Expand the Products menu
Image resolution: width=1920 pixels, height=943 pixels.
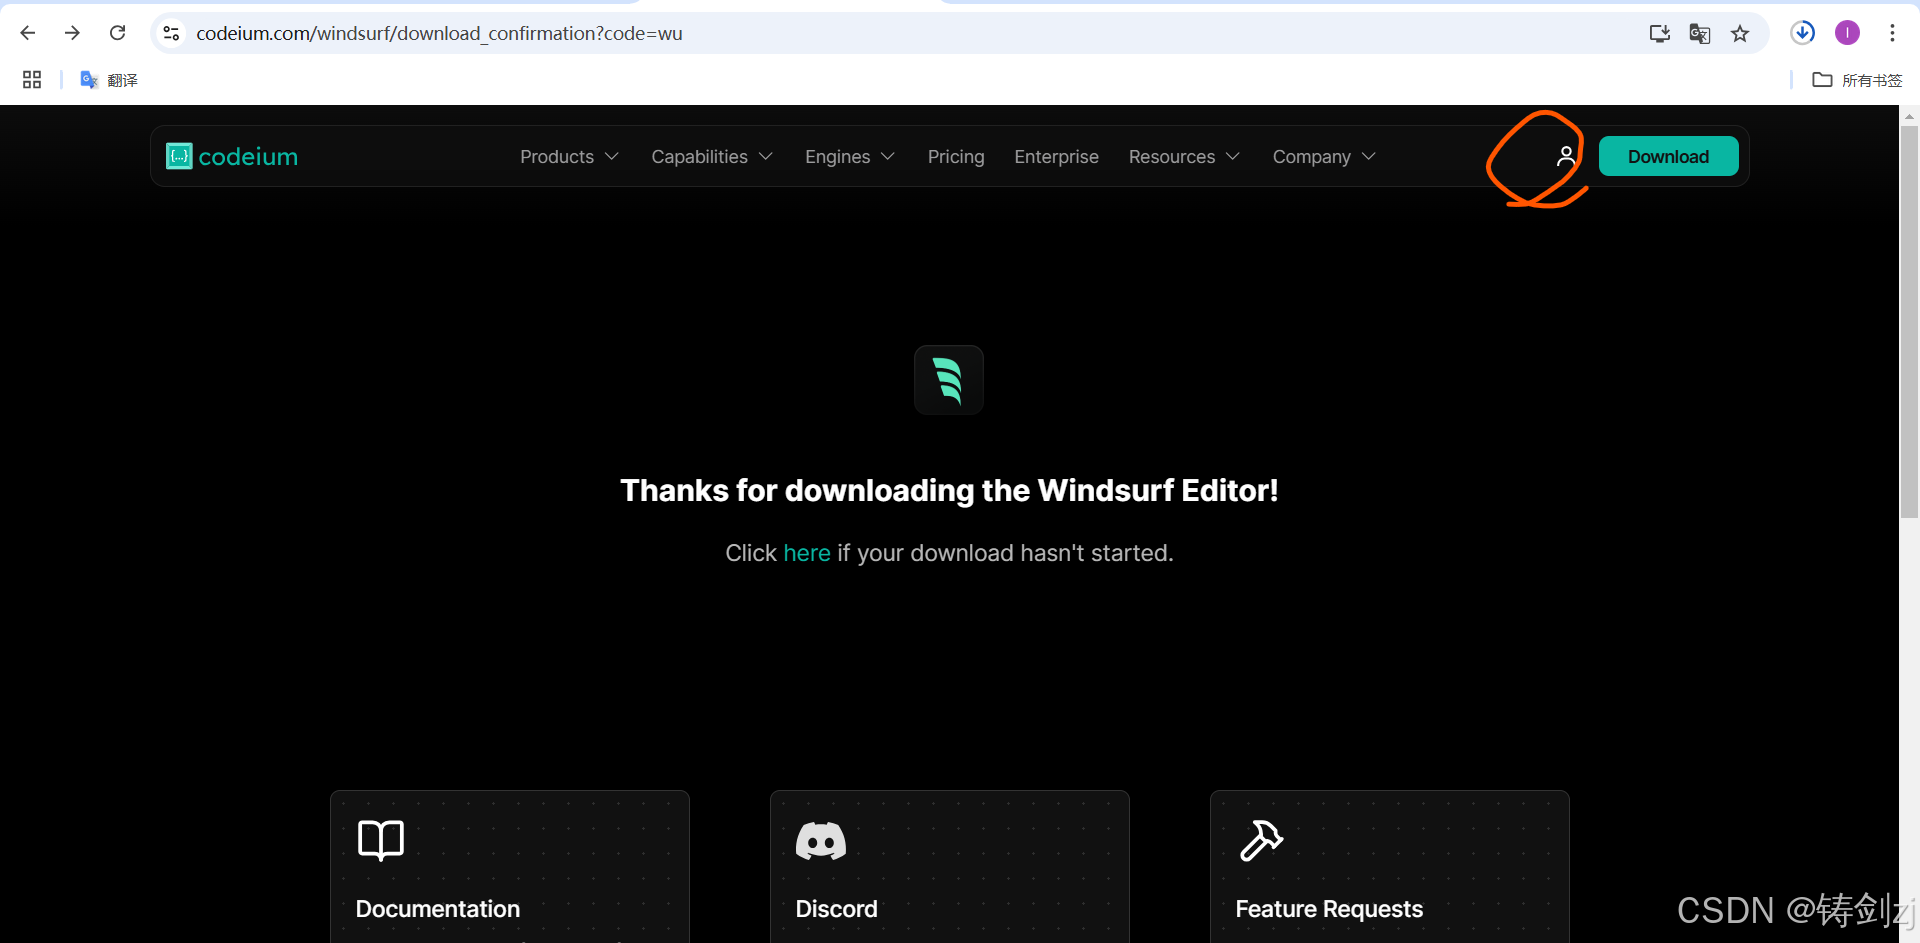click(569, 157)
